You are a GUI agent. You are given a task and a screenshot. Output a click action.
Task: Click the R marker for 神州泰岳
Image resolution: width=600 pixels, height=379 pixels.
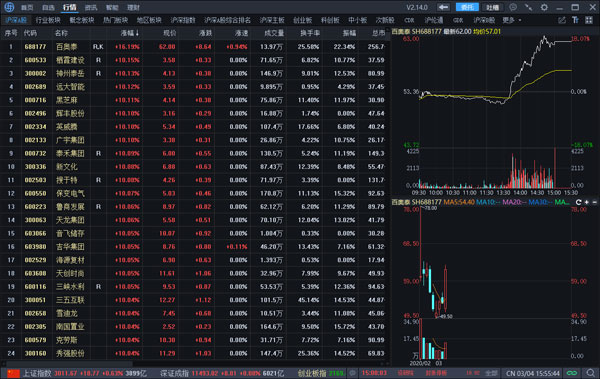(x=98, y=74)
